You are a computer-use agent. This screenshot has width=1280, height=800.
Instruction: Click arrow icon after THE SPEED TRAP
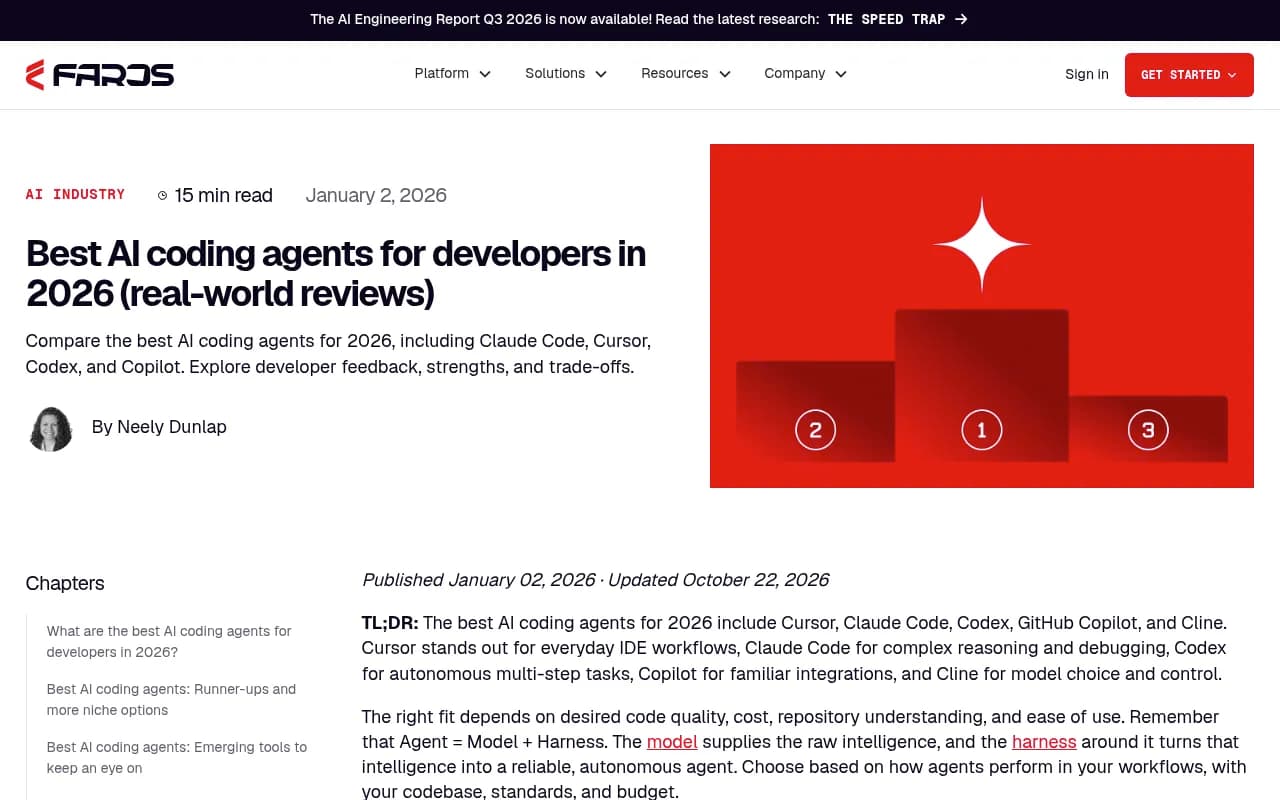[961, 19]
